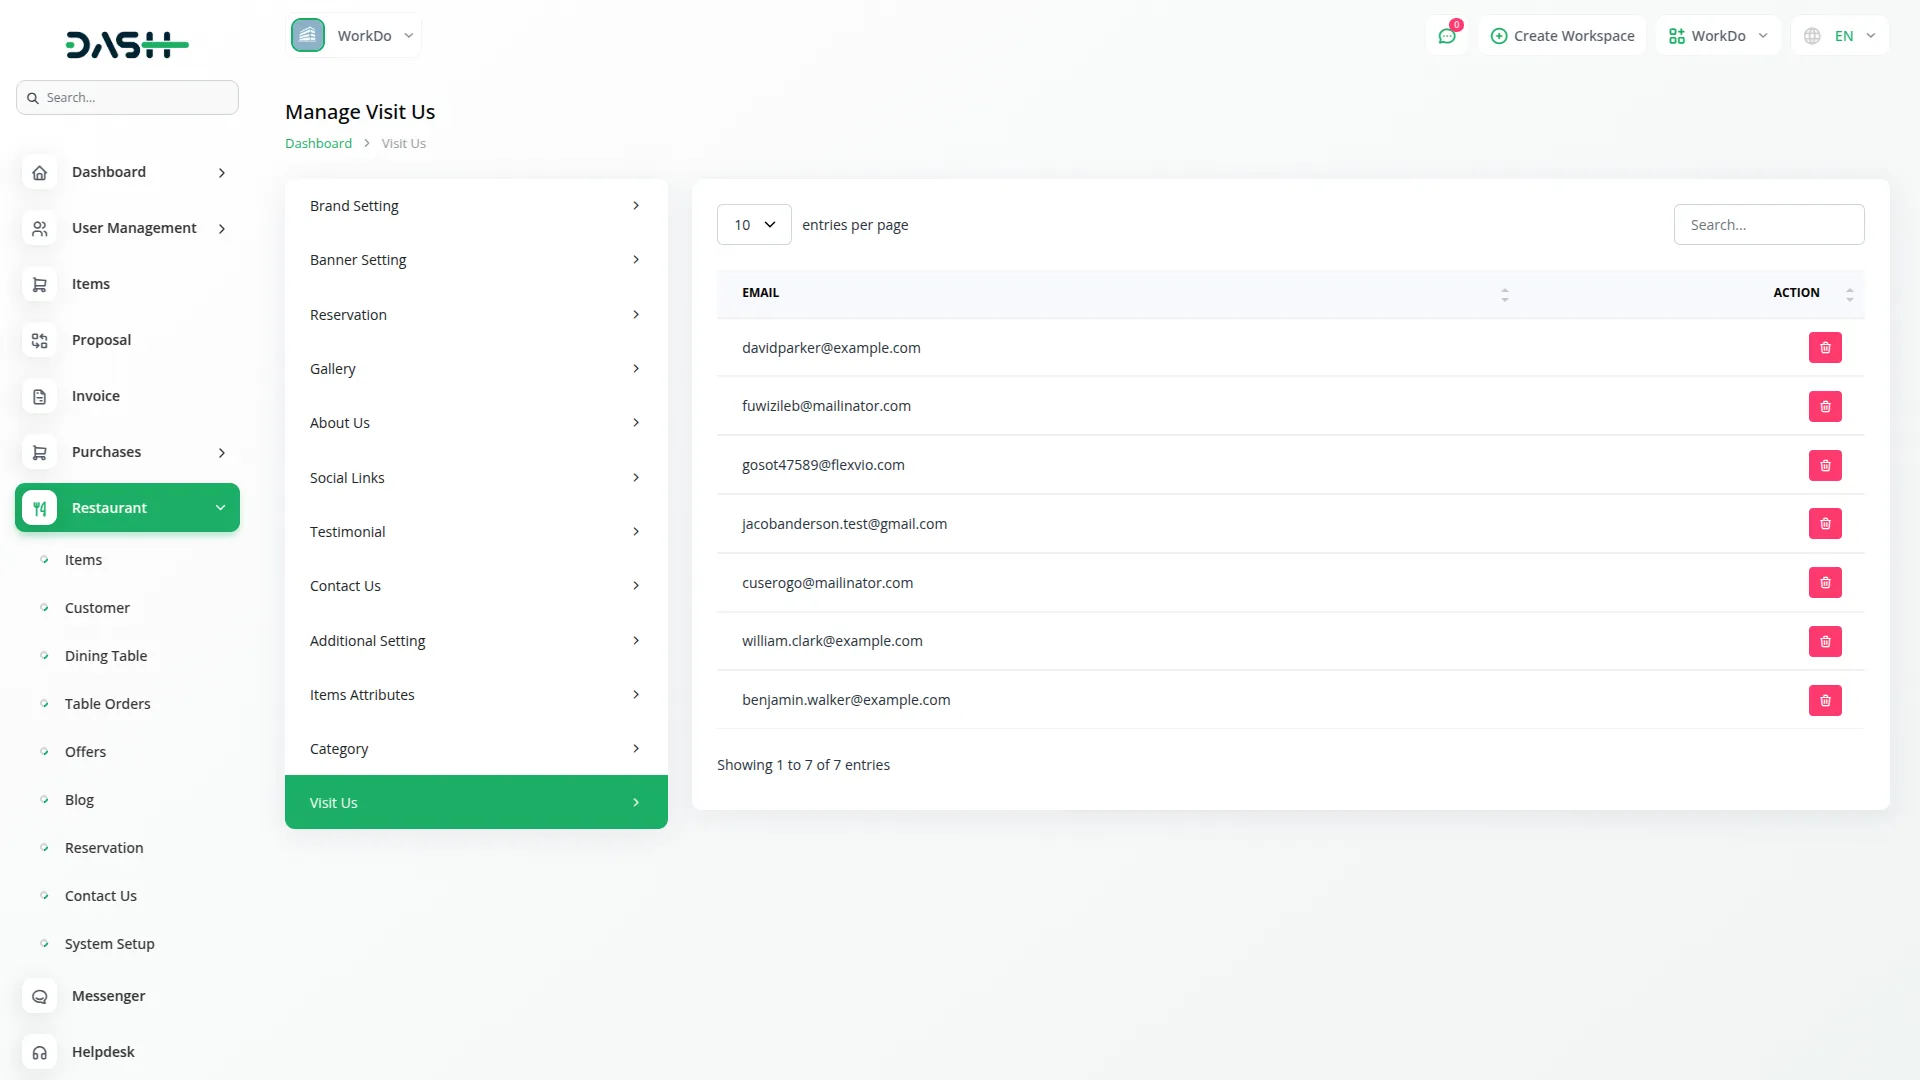Open Banner Setting section

tap(476, 260)
